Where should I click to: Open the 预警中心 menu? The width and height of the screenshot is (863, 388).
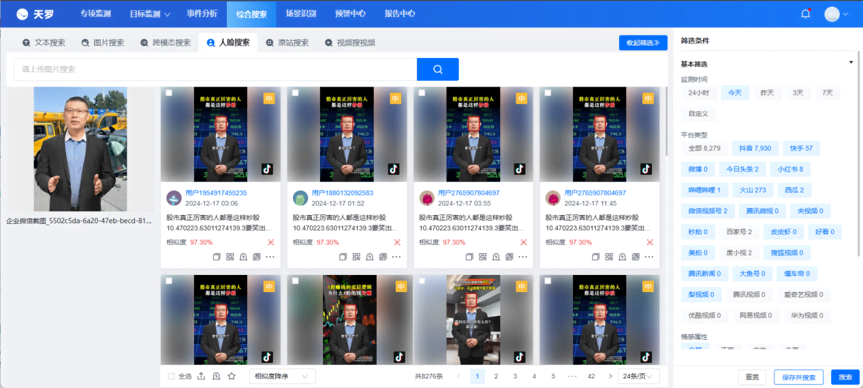point(350,14)
